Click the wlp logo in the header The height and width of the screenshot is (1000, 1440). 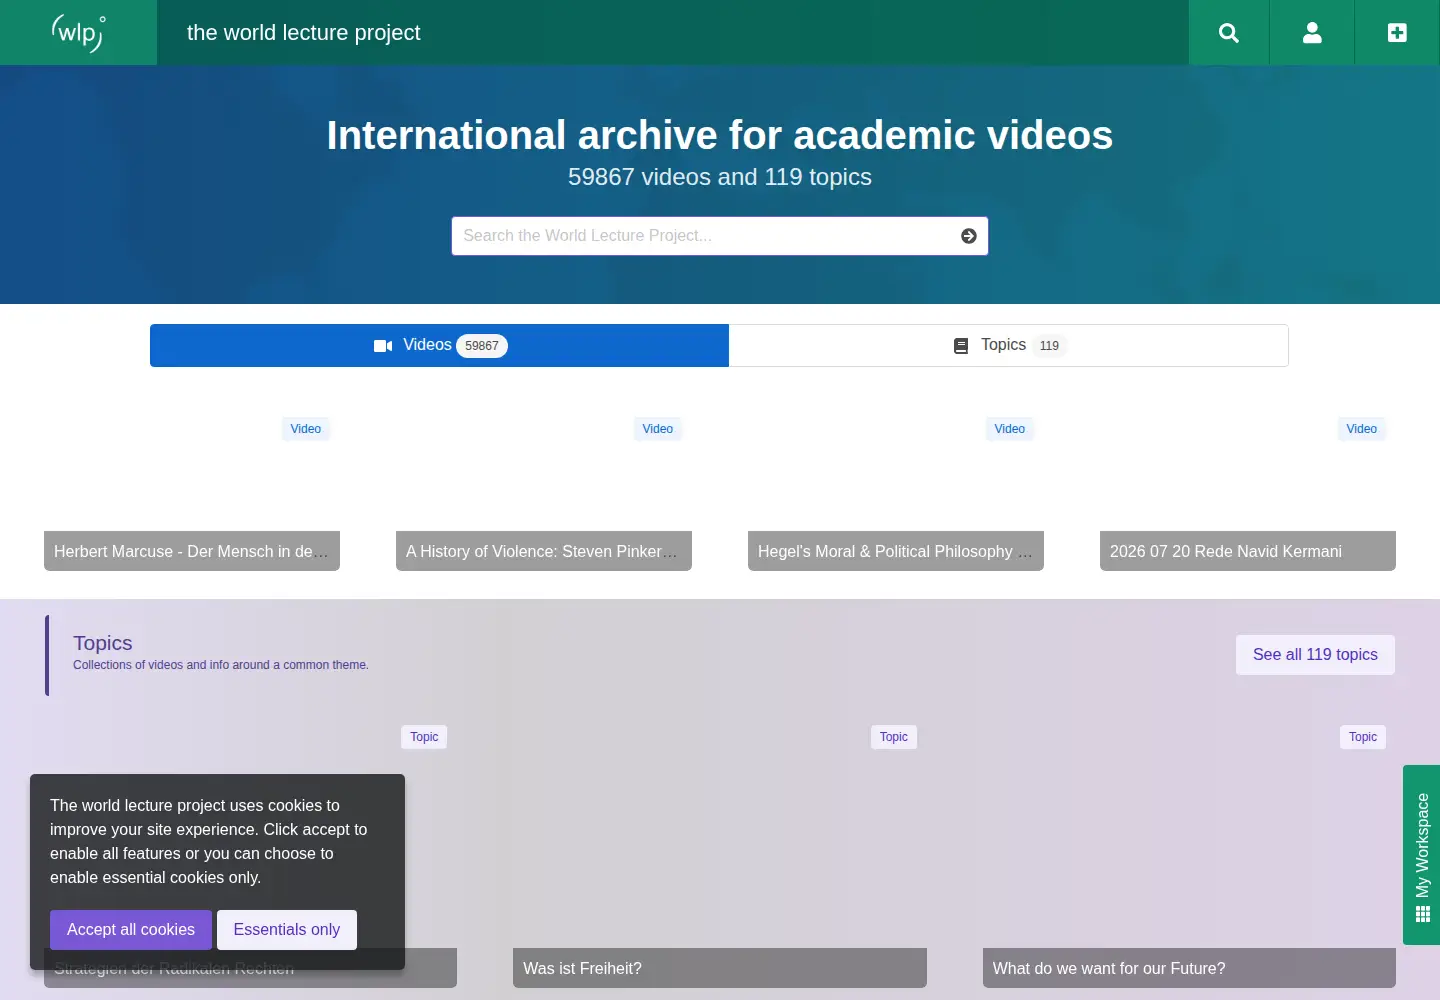point(78,33)
